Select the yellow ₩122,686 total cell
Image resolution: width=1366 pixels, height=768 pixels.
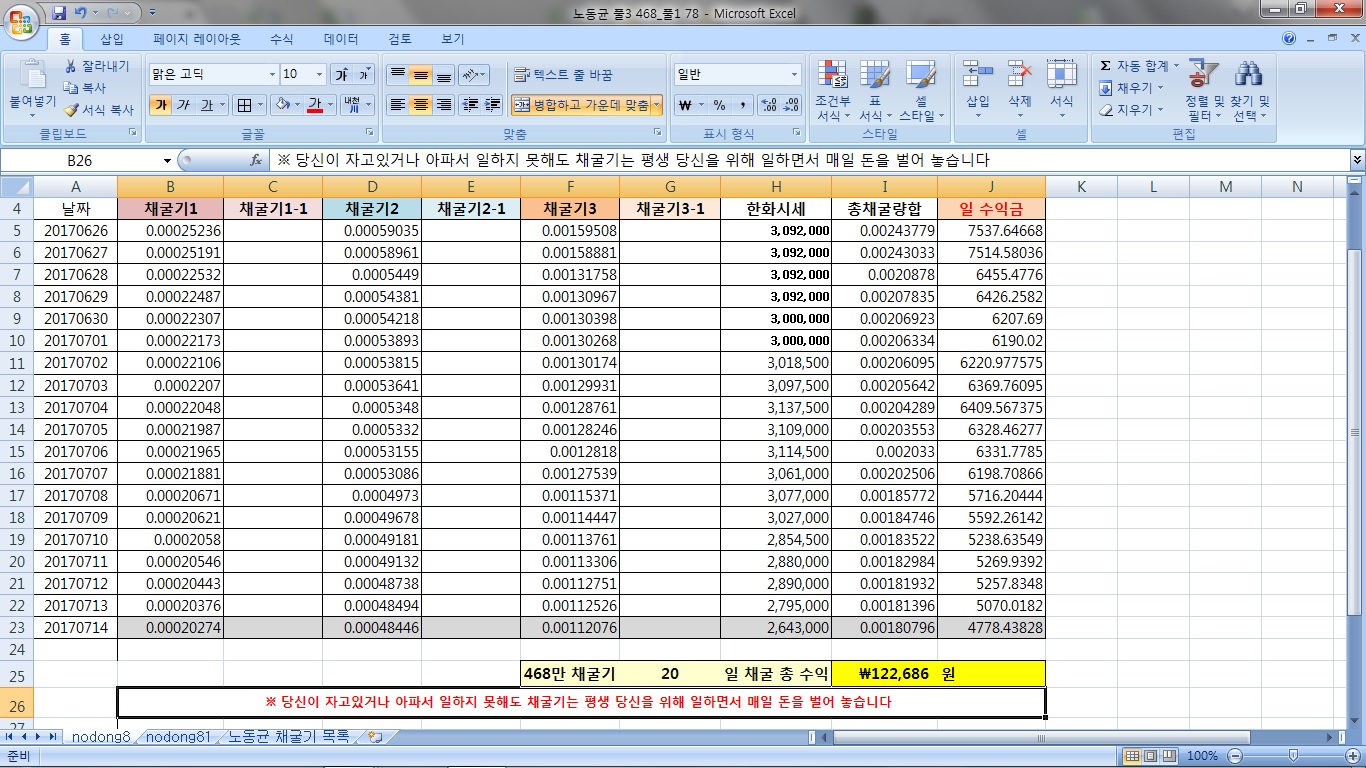point(938,674)
